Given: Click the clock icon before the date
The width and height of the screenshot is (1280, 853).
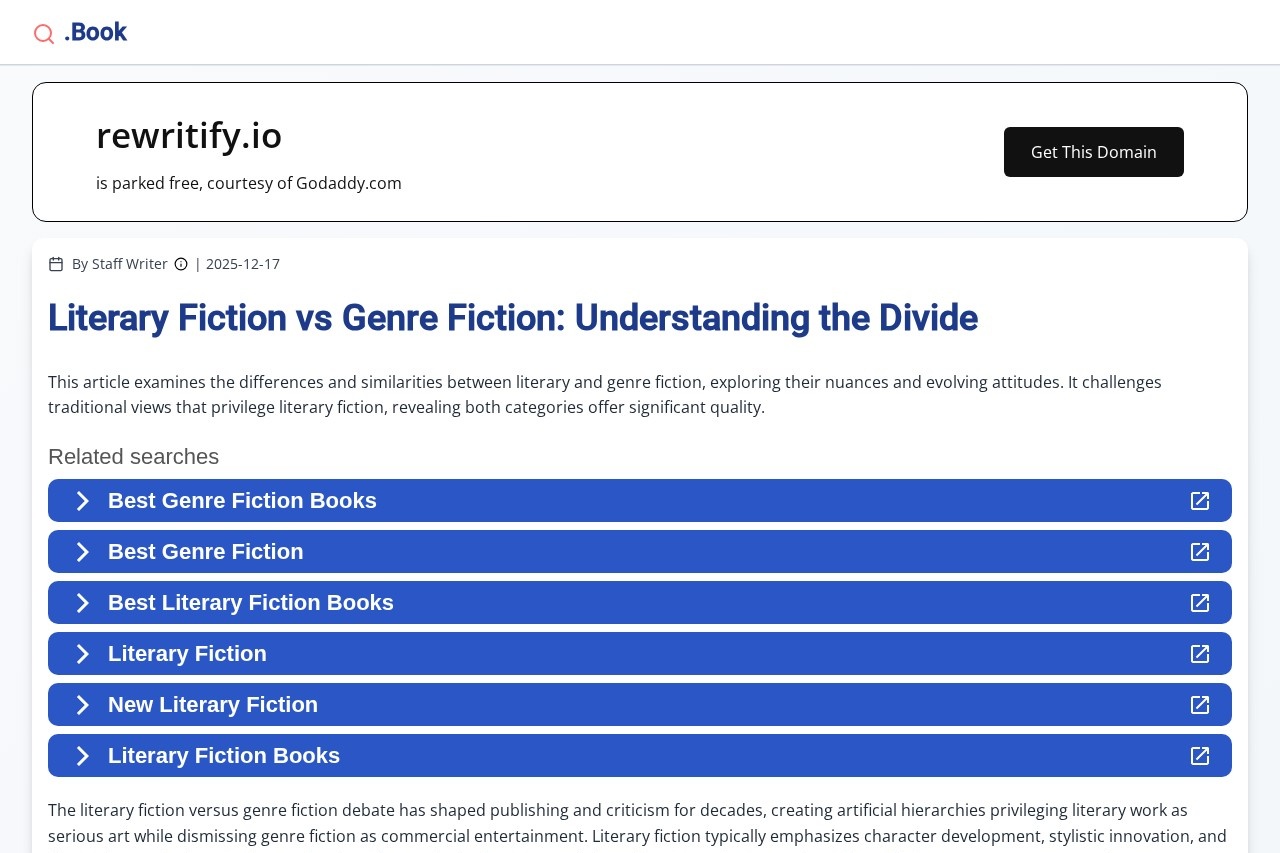Looking at the screenshot, I should pyautogui.click(x=181, y=264).
